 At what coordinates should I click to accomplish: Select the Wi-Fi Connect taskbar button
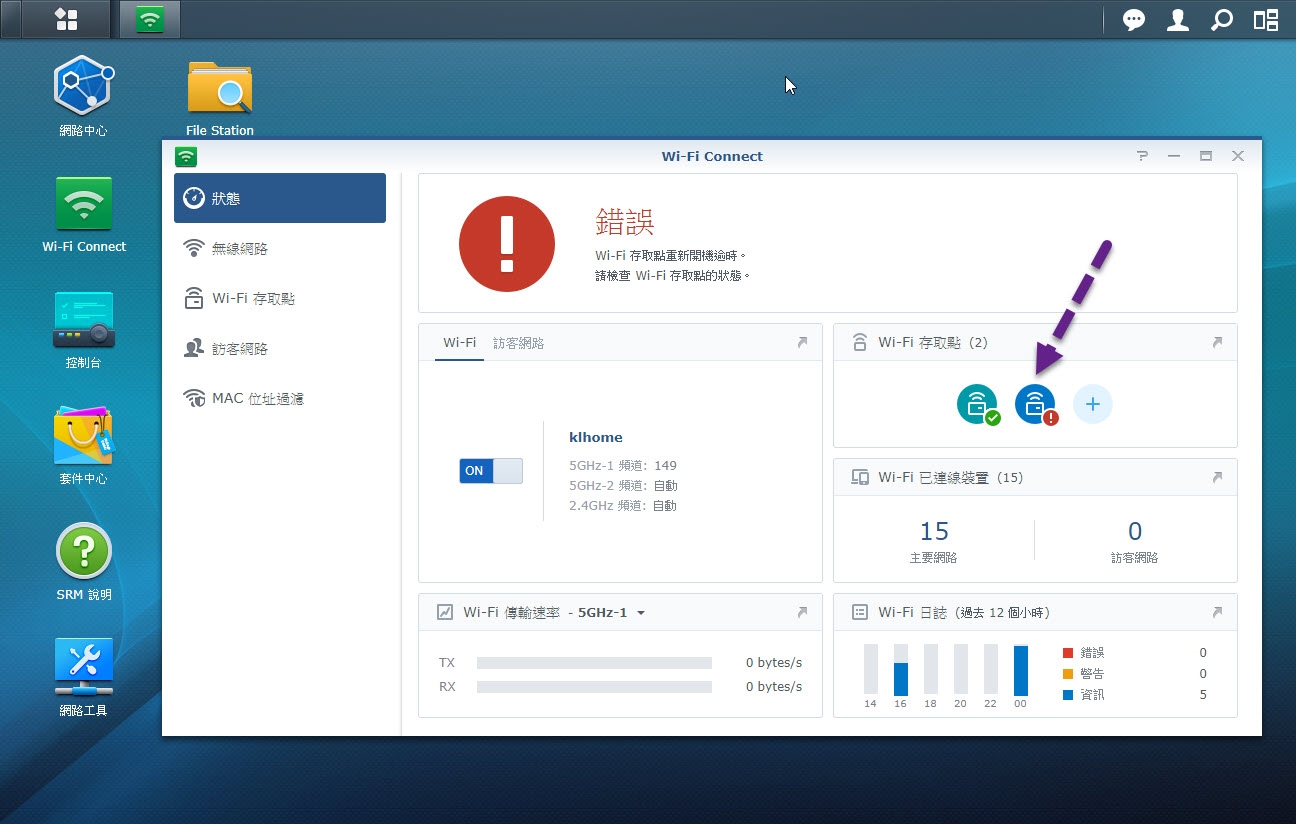click(150, 19)
